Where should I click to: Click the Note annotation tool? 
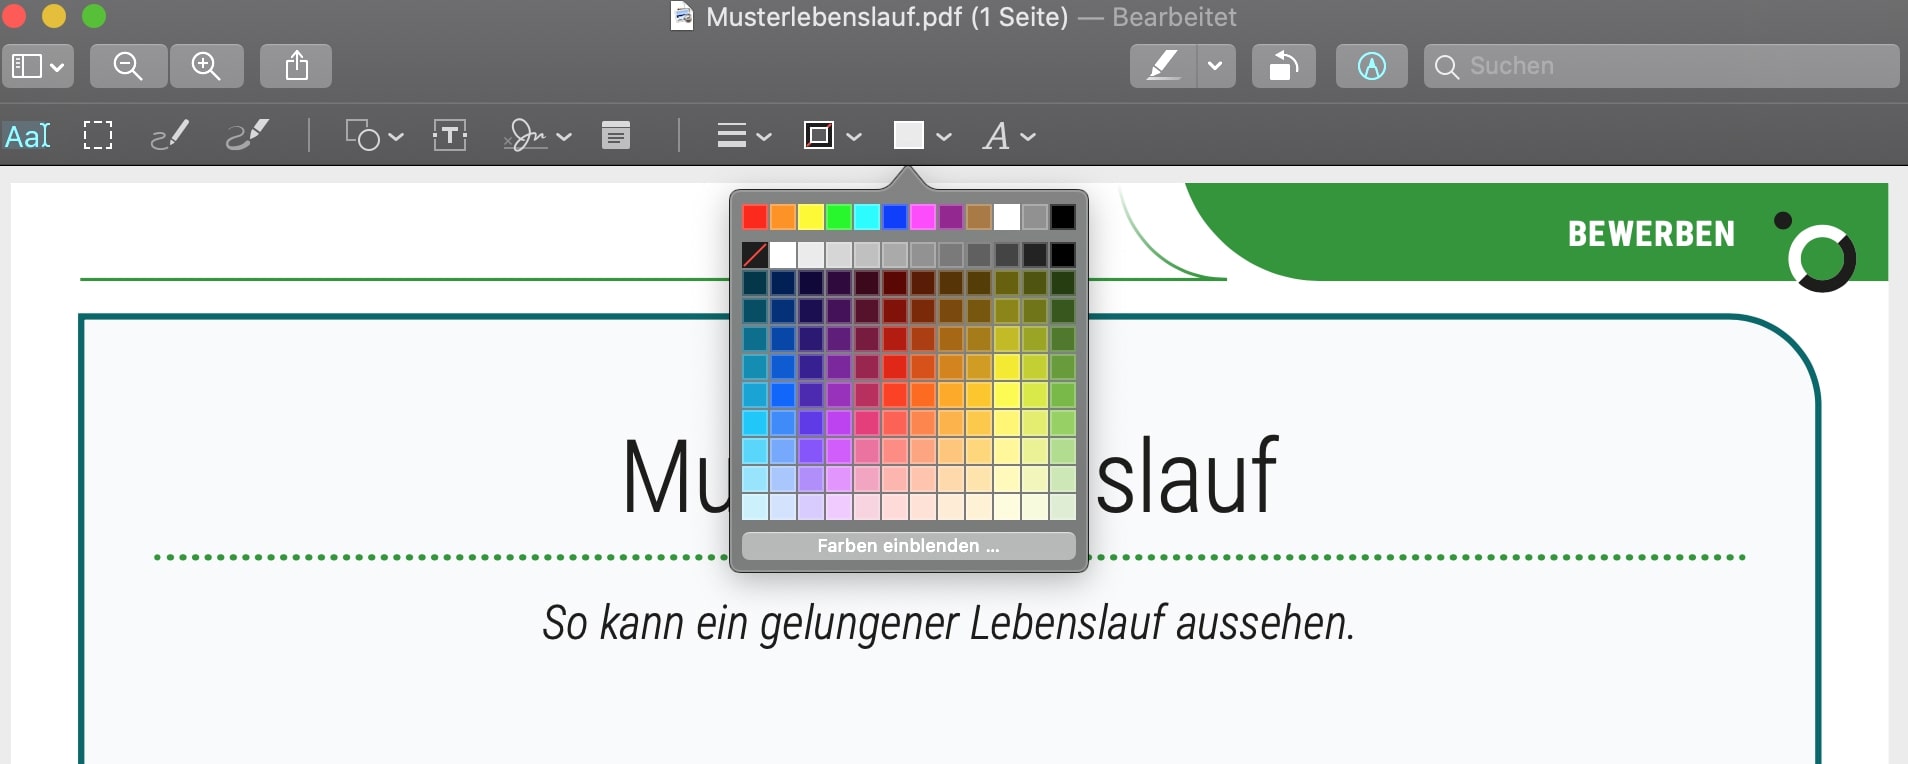tap(616, 135)
